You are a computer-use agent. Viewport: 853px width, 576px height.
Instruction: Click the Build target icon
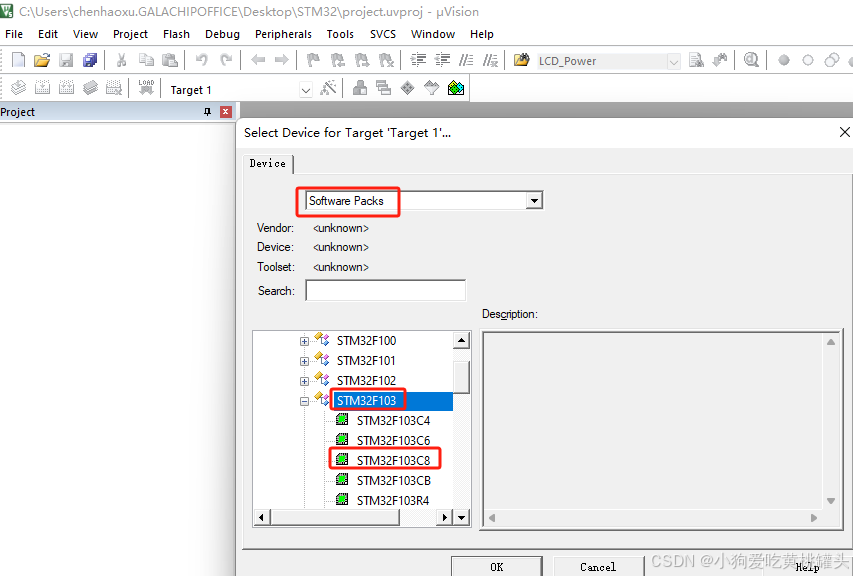pos(42,88)
